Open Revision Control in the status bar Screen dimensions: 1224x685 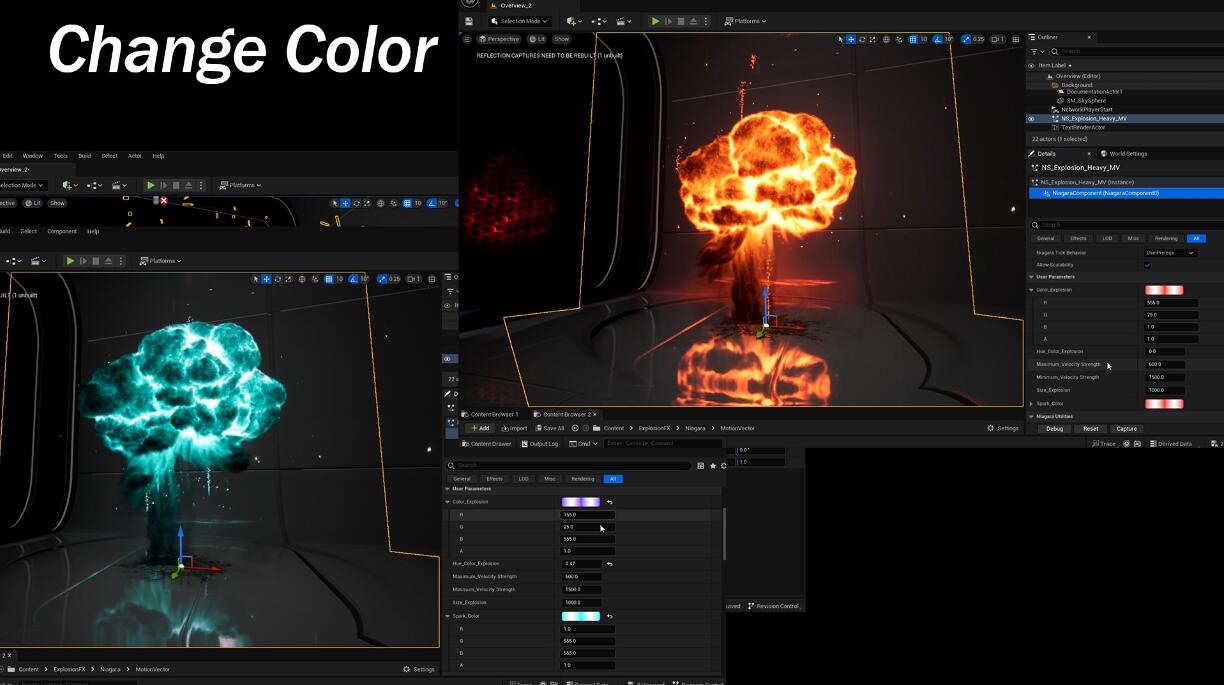pos(775,606)
